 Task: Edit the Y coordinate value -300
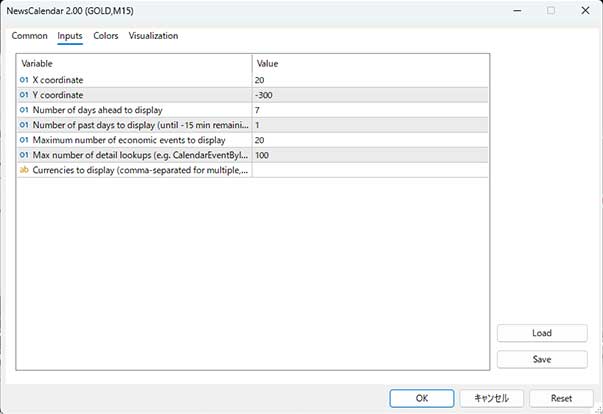point(370,95)
